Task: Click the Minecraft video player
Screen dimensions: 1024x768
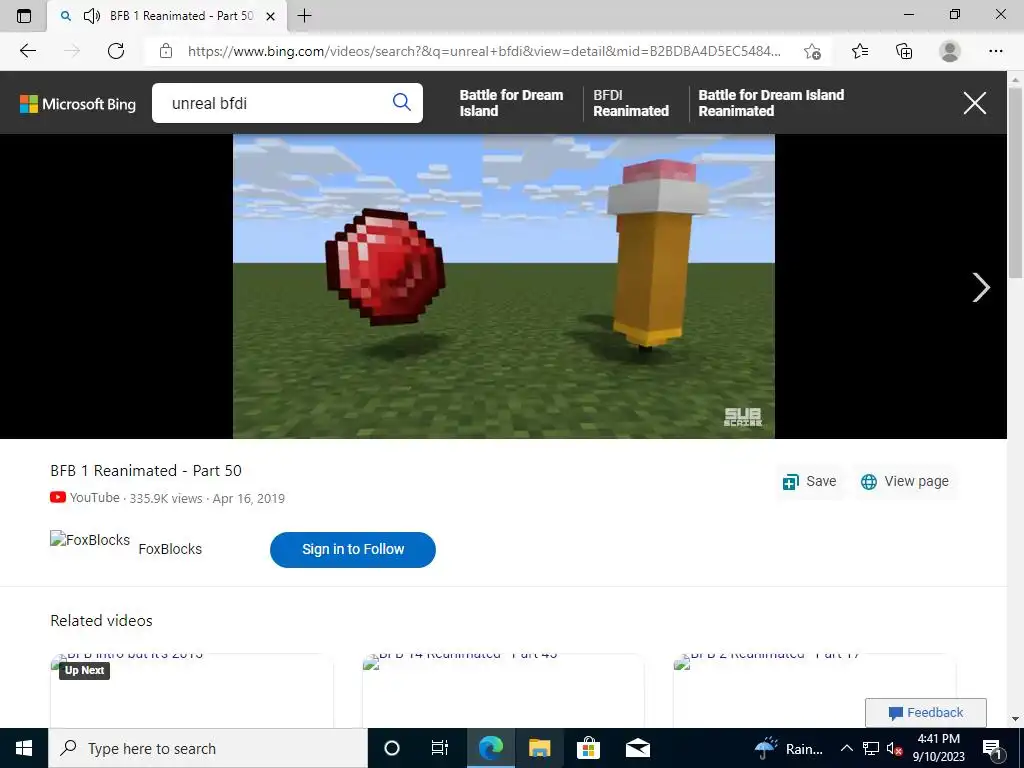Action: tap(504, 286)
